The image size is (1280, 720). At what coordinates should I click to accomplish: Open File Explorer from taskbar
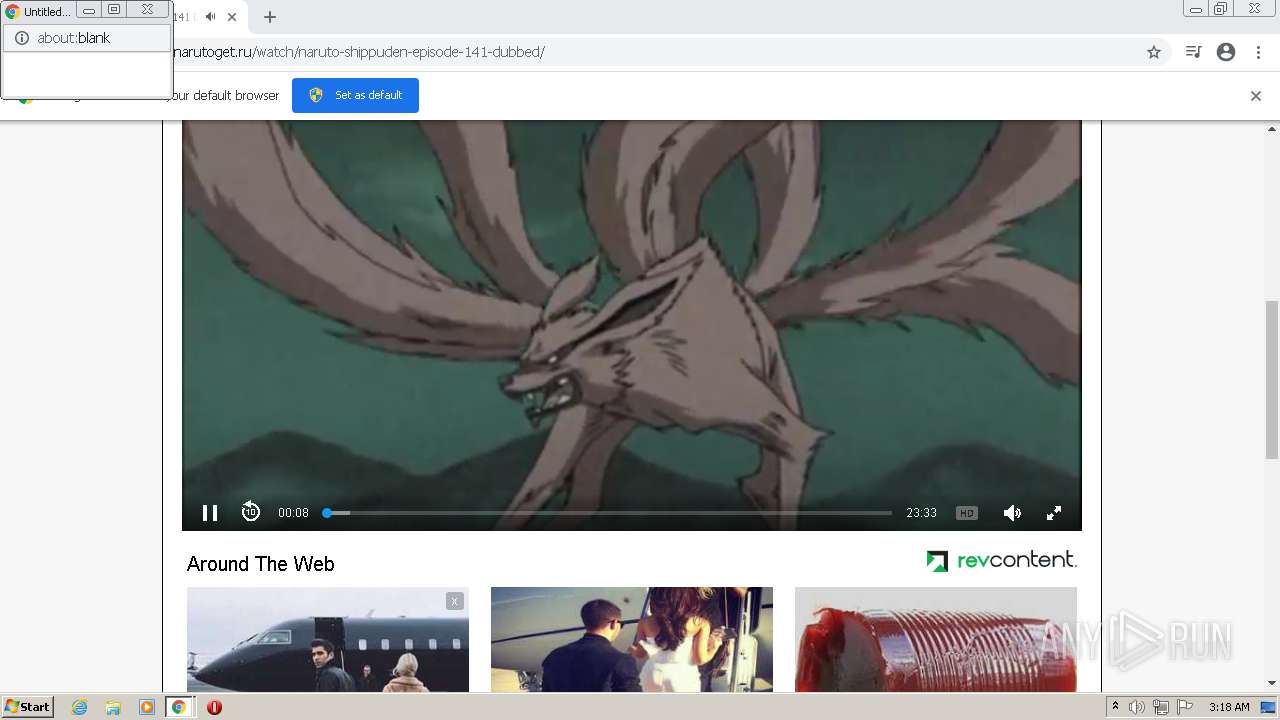pos(113,707)
